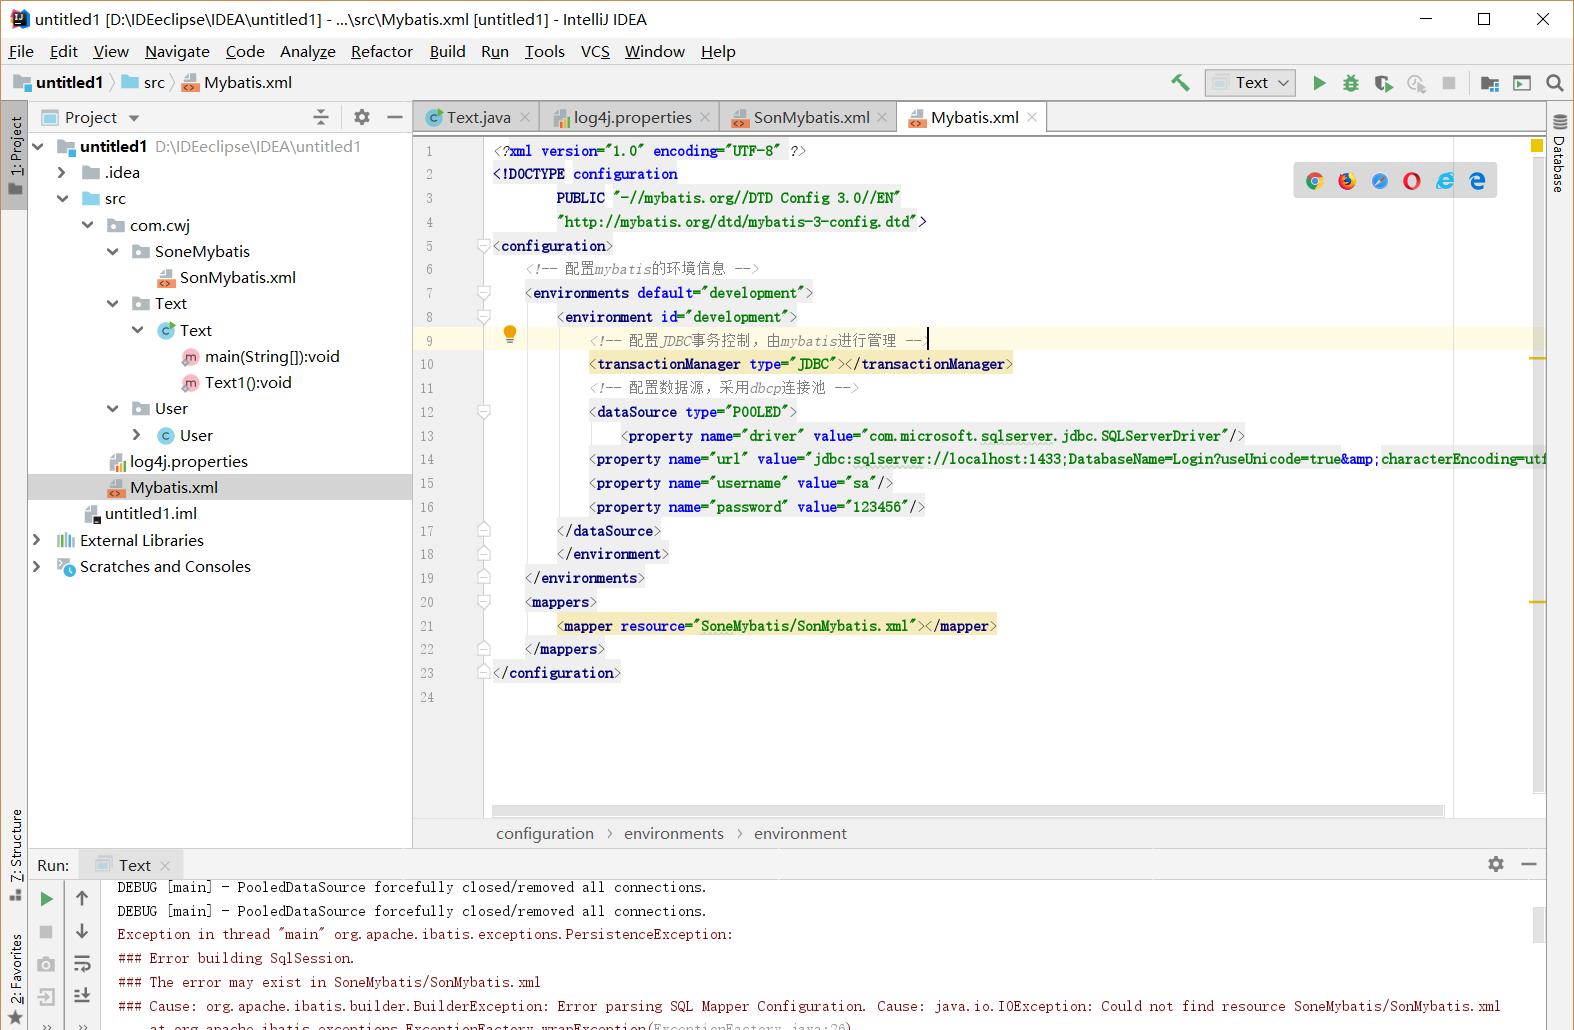Screen dimensions: 1574x1030
Task: Open the Refactor menu
Action: 381,52
